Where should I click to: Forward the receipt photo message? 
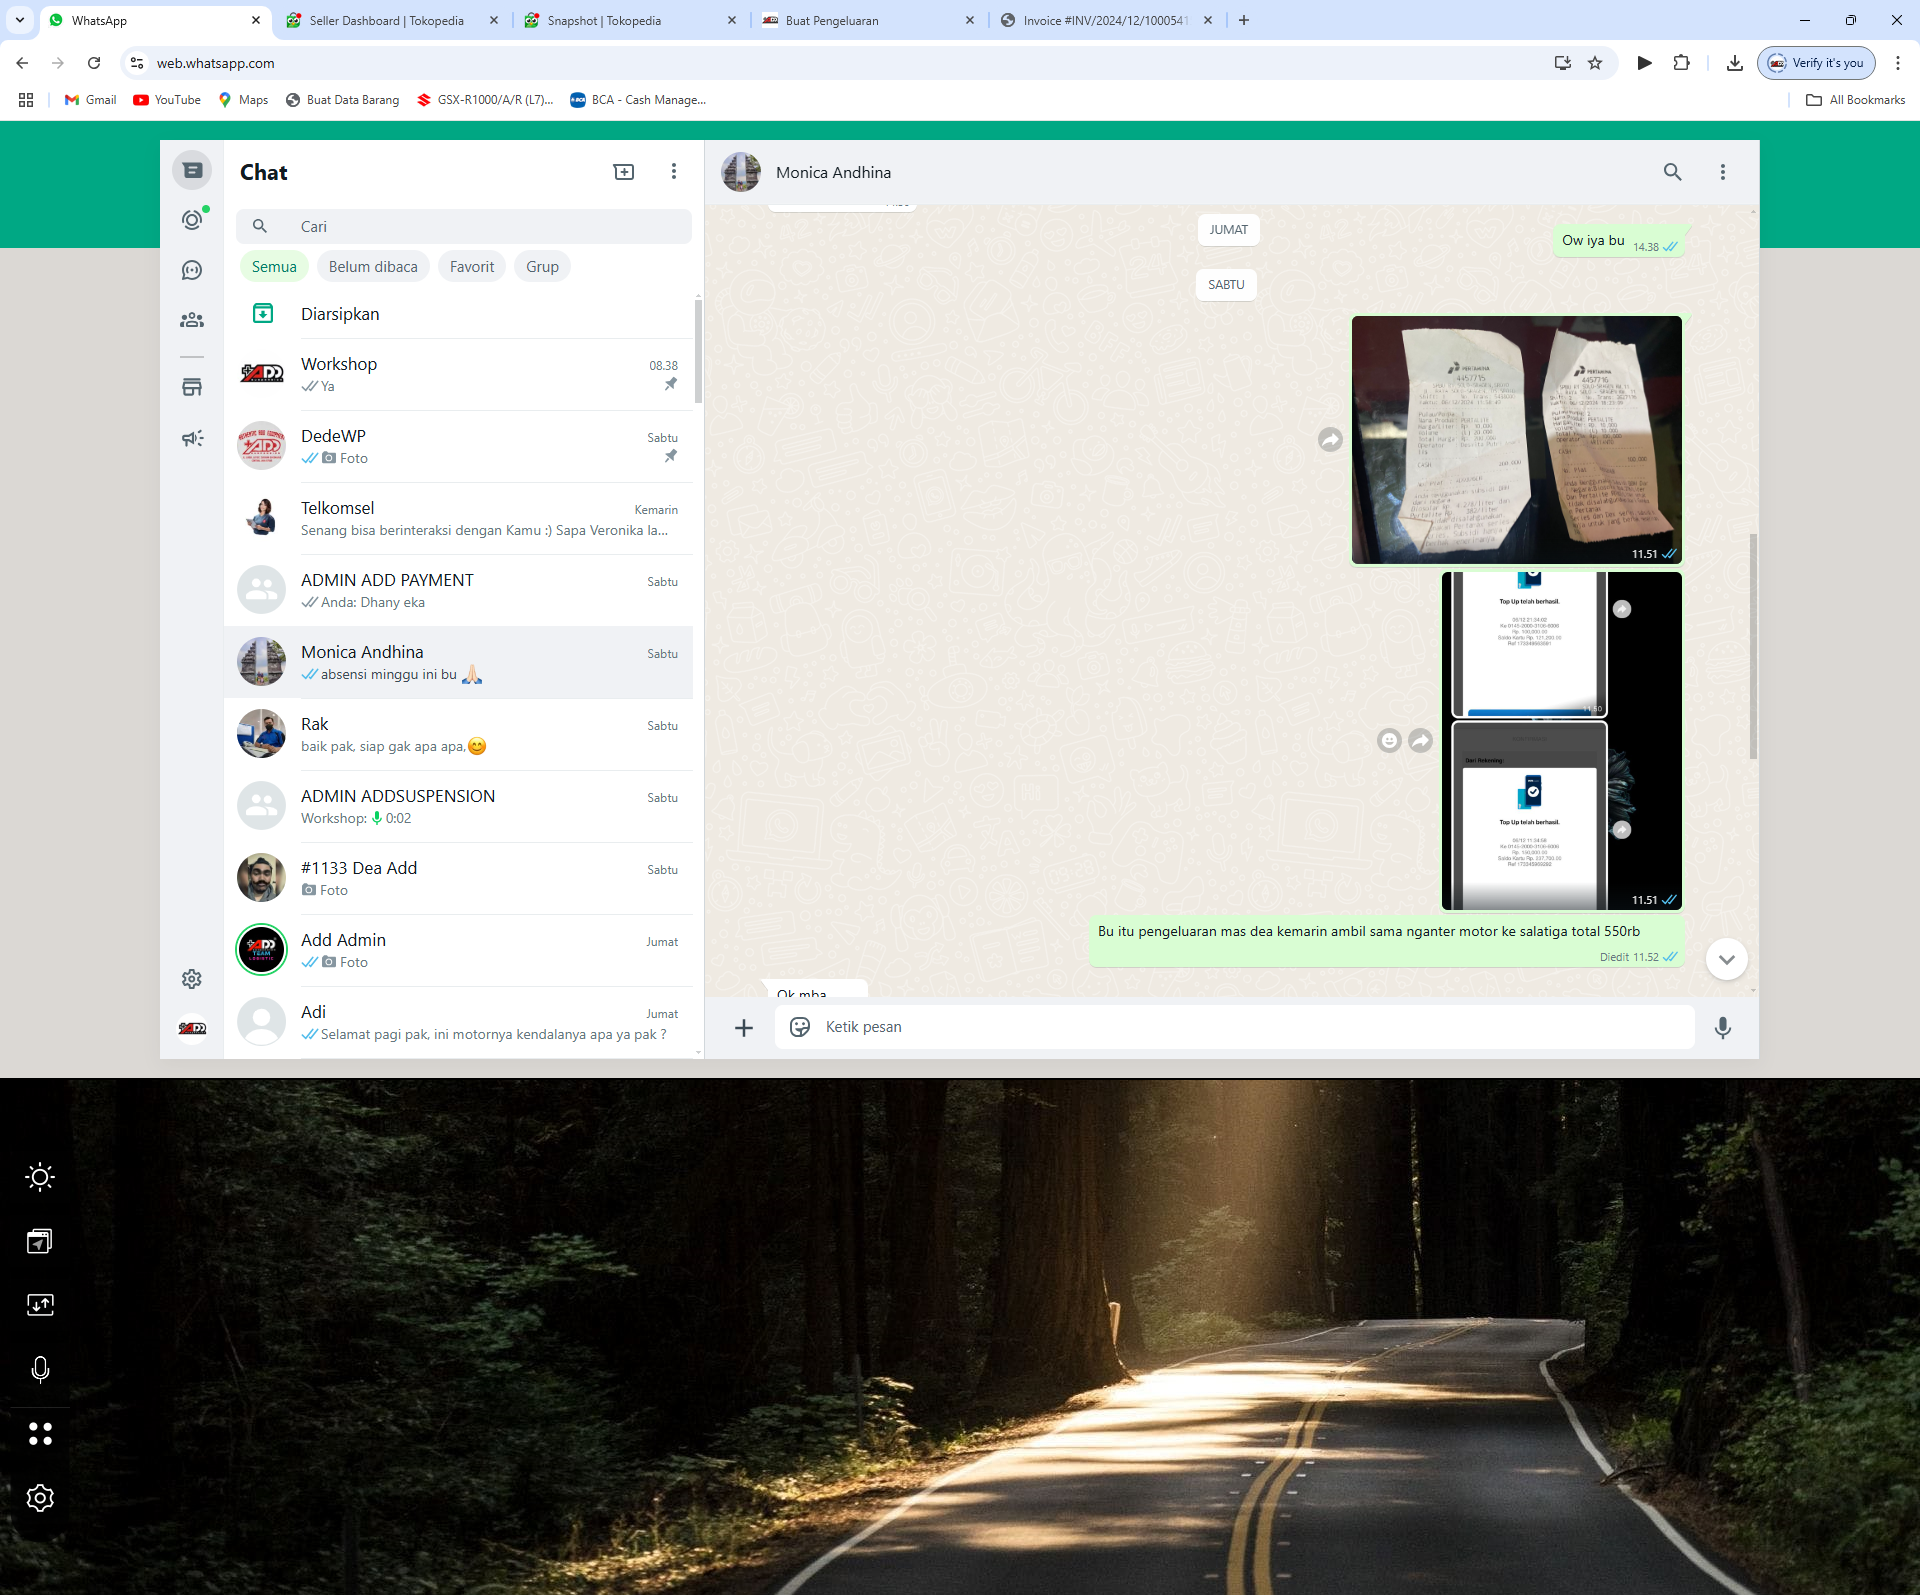click(1330, 440)
